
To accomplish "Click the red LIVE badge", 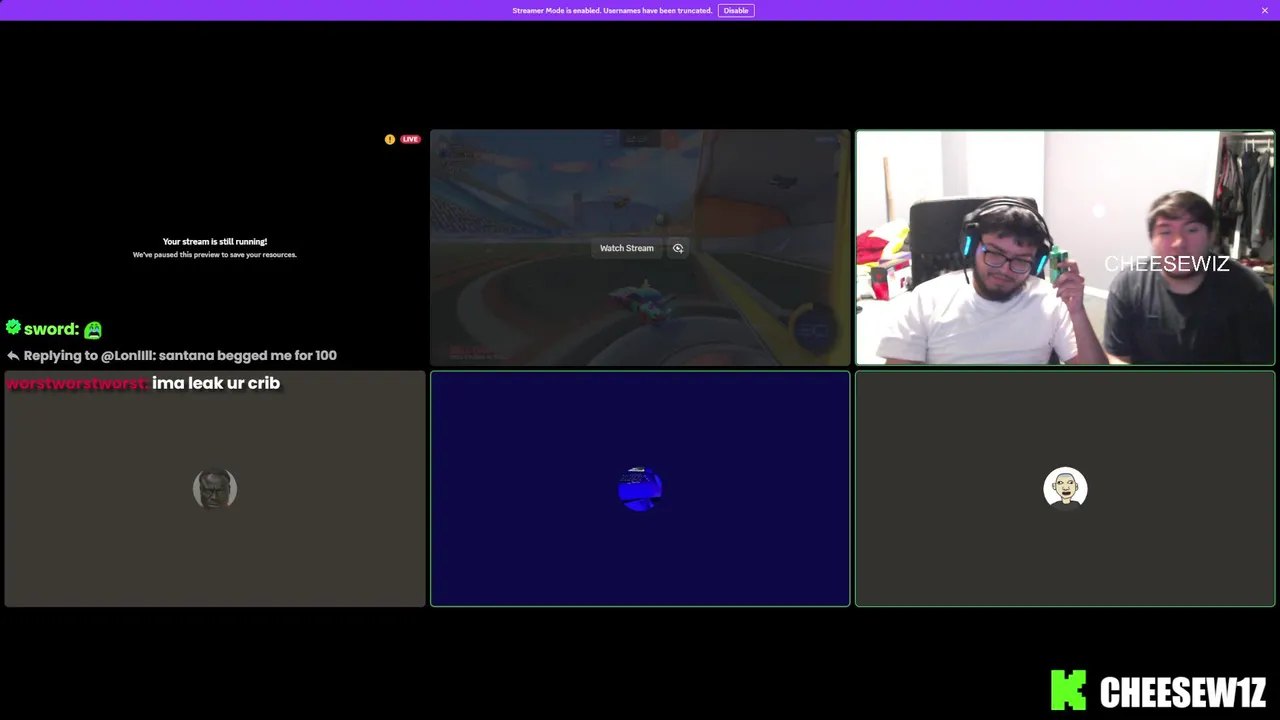I will pos(410,139).
